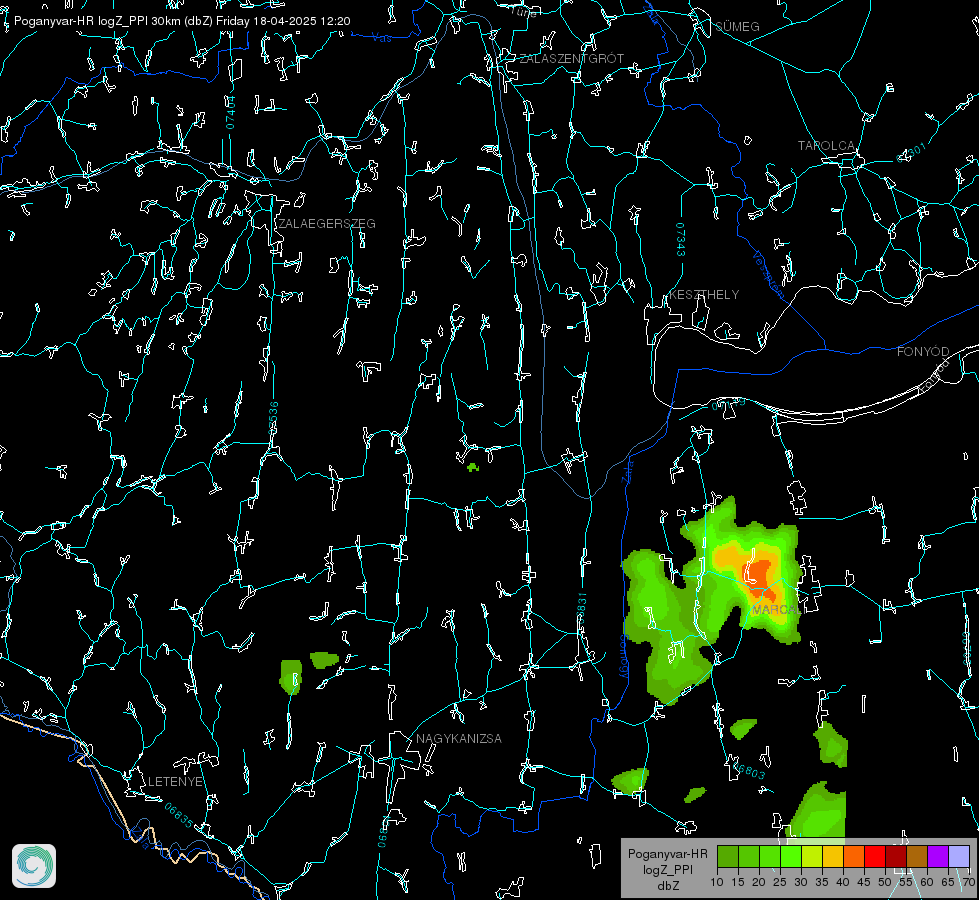Click the road number 07404 label
The width and height of the screenshot is (979, 900).
230,113
